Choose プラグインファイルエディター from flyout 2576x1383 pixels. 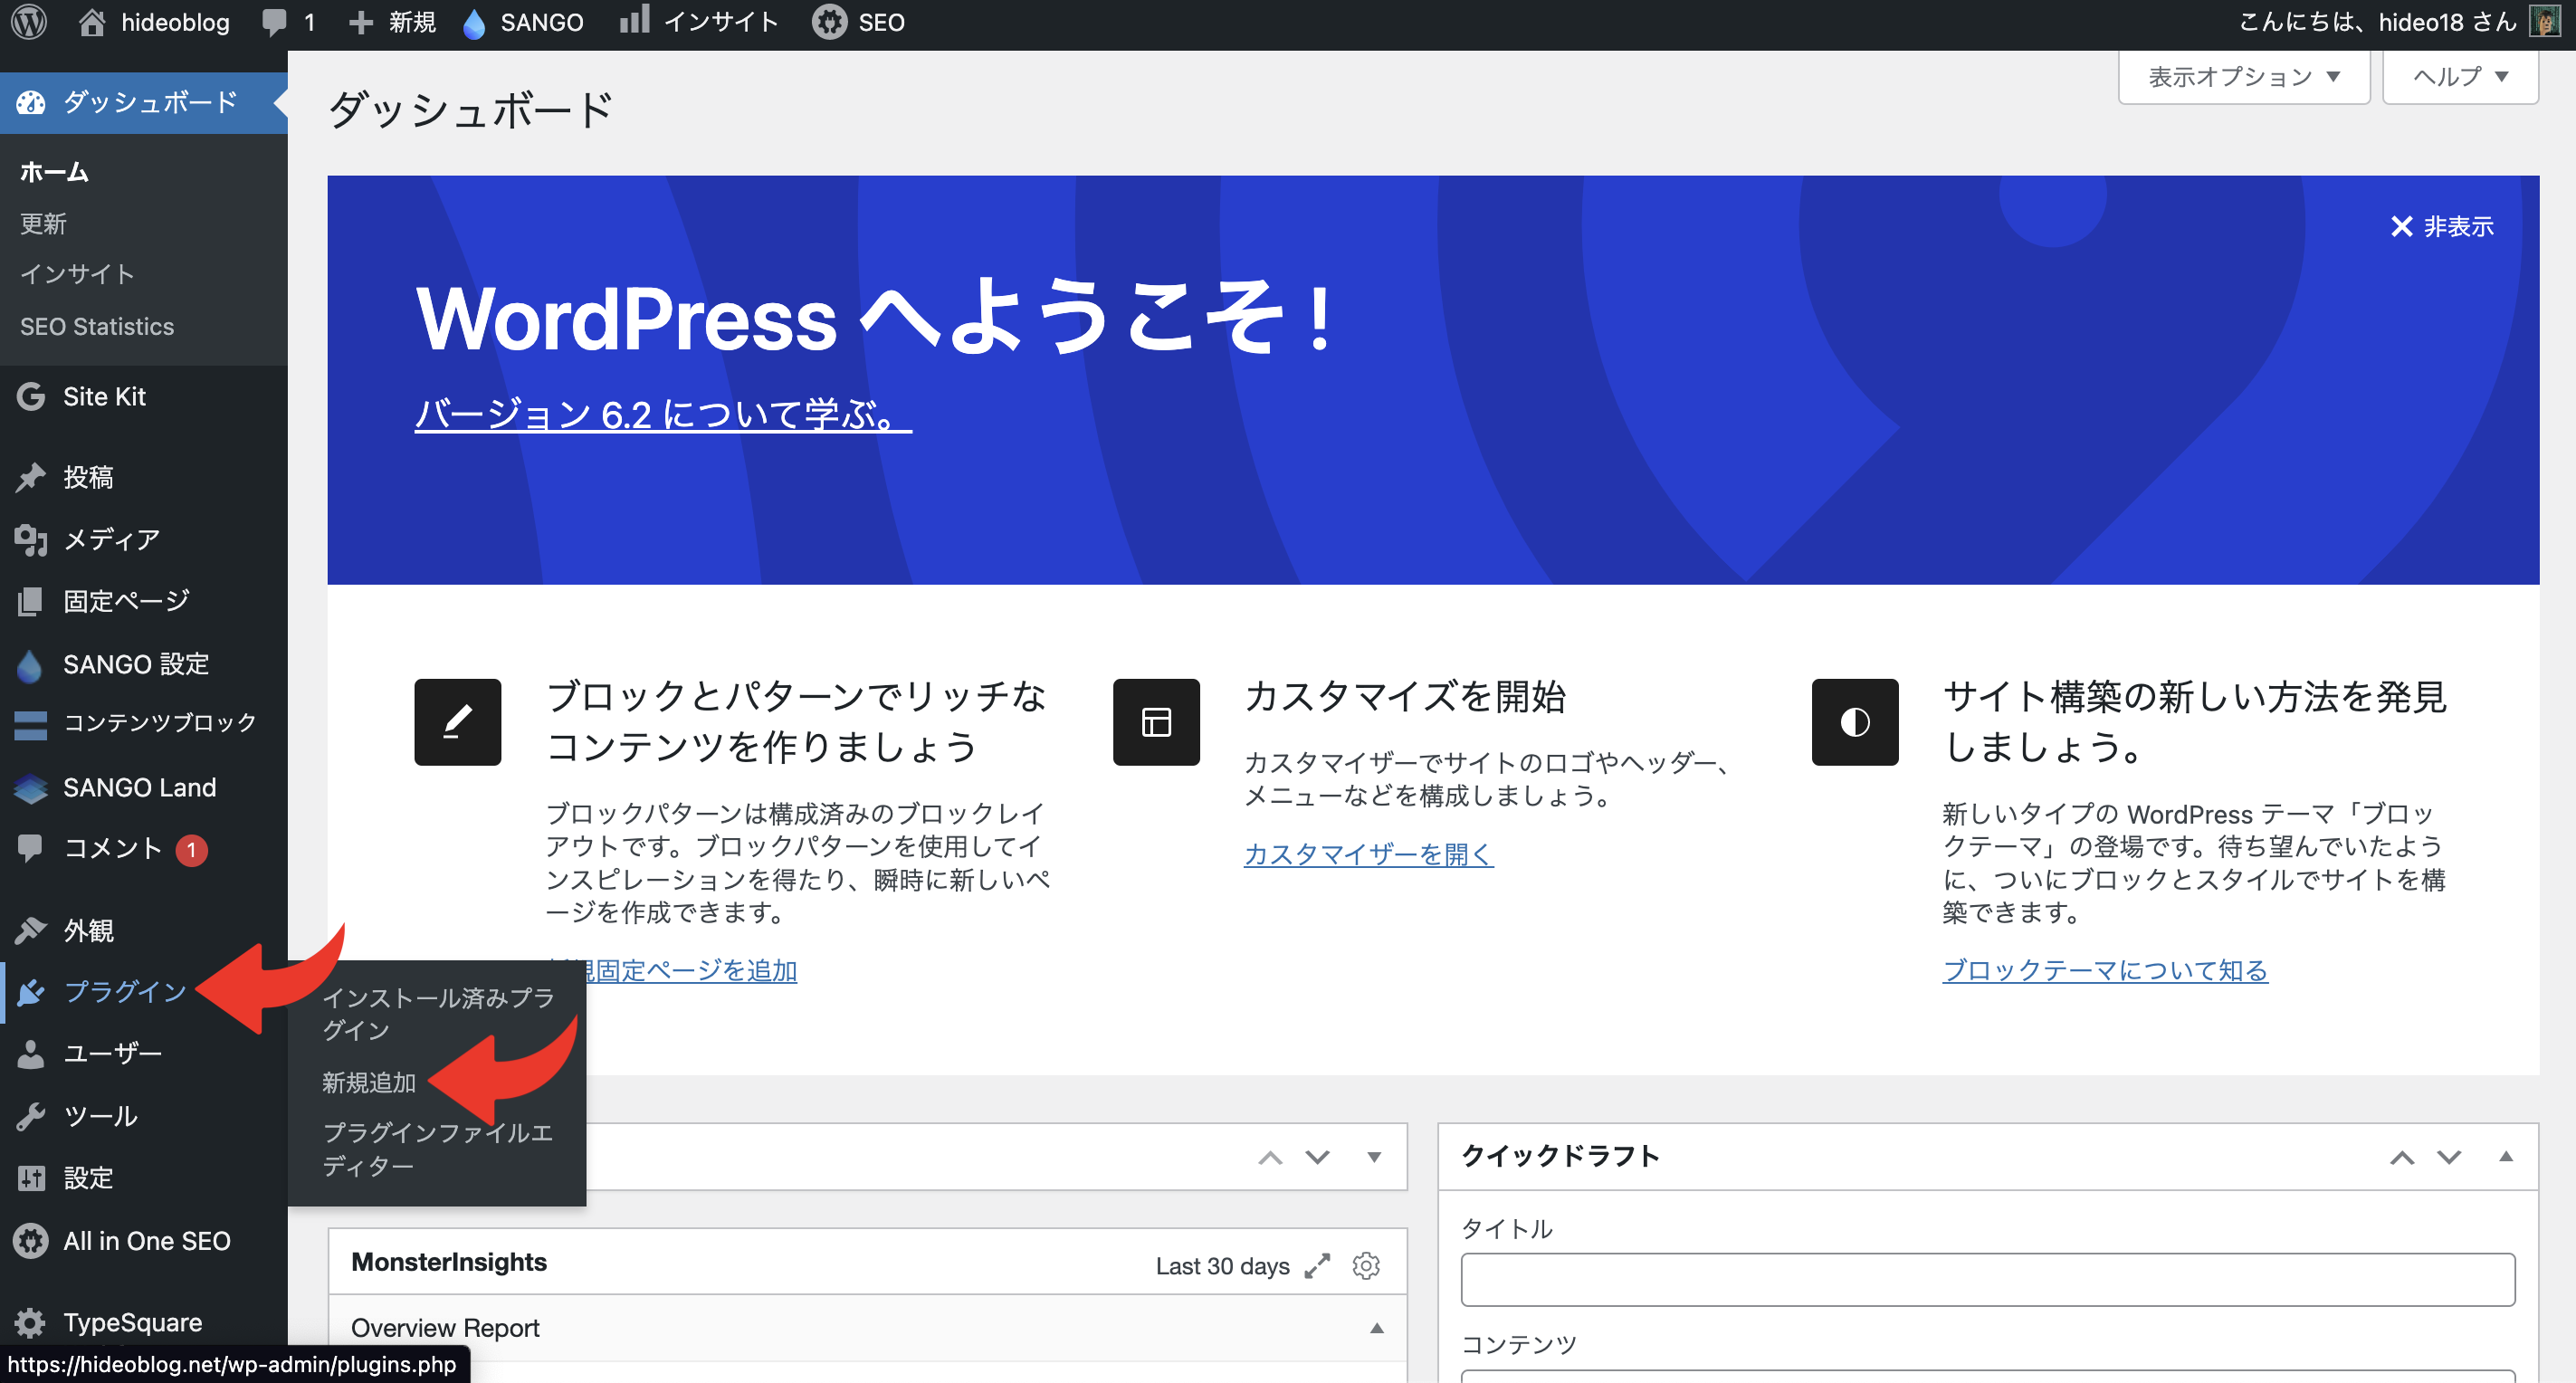[x=437, y=1149]
